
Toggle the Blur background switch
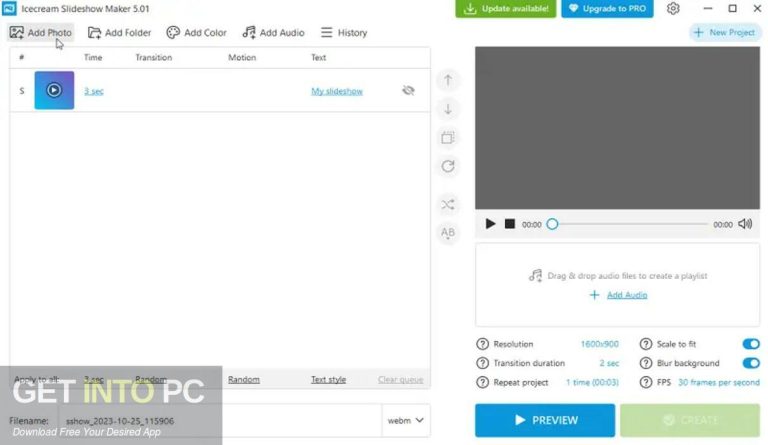click(751, 363)
